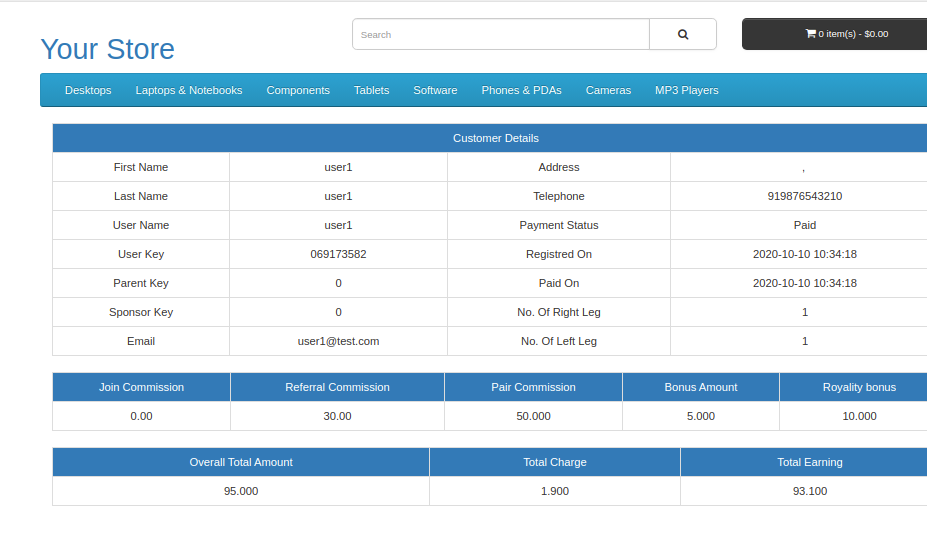This screenshot has width=927, height=536.
Task: Click the Customer Details header
Action: tap(495, 138)
